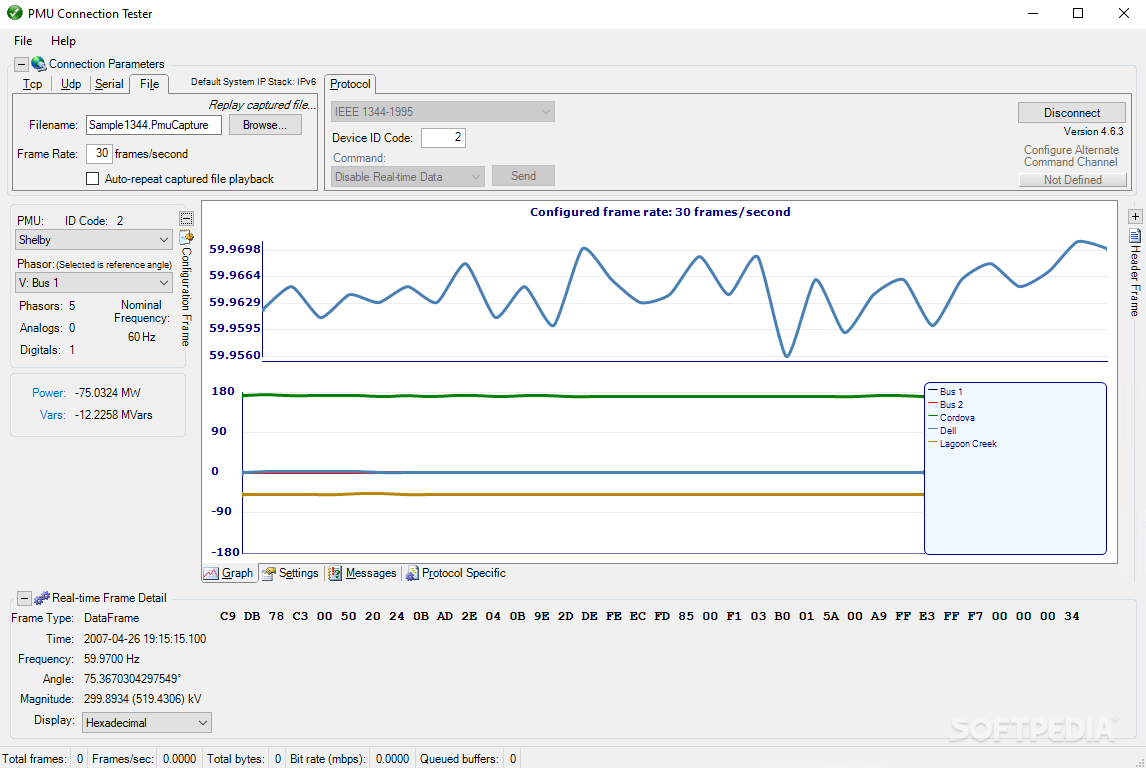The image size is (1146, 768).
Task: Select the File connection tab
Action: coord(149,84)
